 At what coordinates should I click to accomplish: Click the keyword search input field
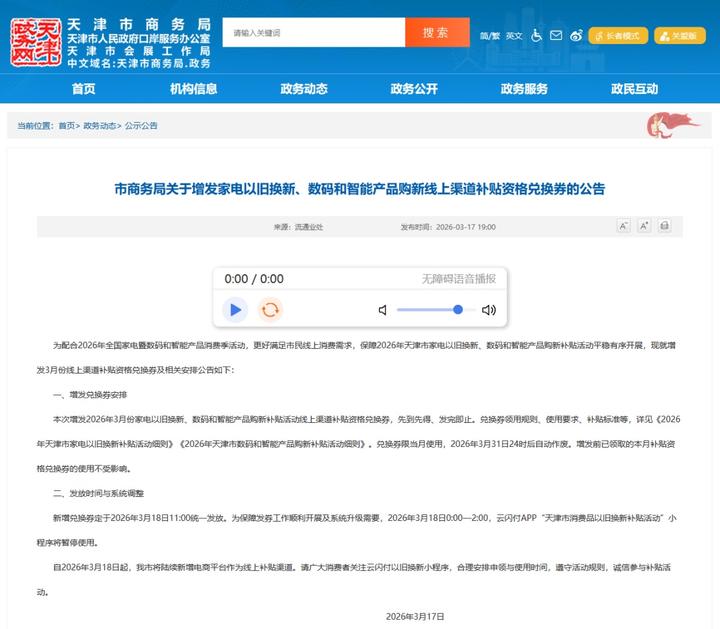coord(313,33)
